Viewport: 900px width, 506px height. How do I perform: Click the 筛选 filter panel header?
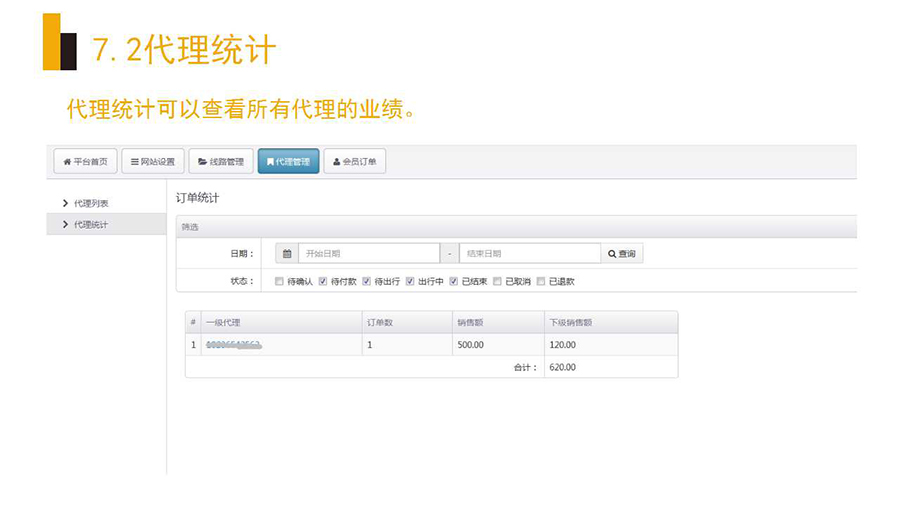click(516, 227)
